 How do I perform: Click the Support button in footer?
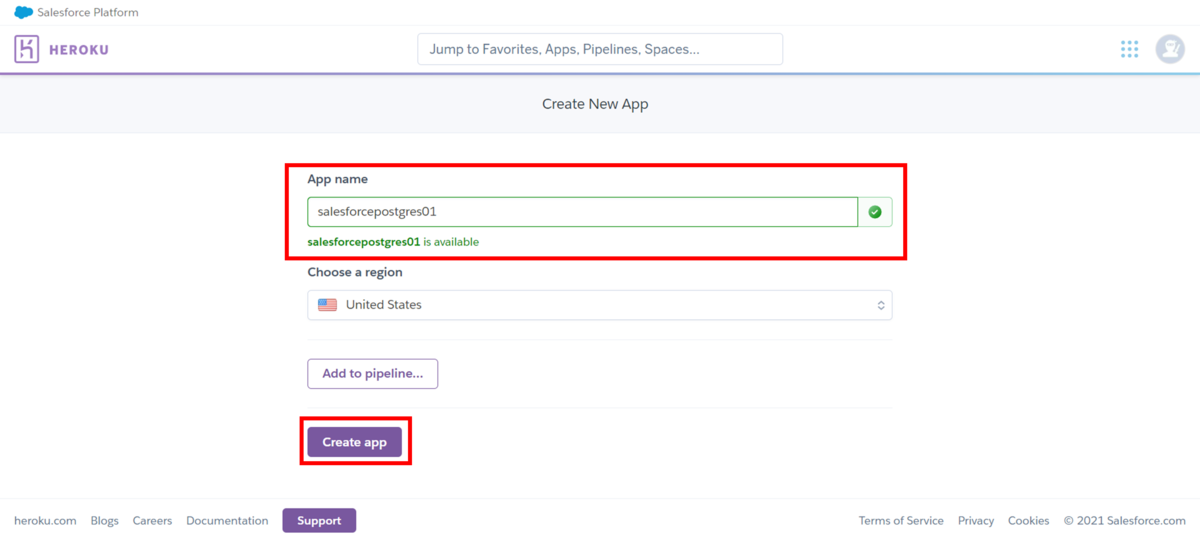tap(319, 520)
